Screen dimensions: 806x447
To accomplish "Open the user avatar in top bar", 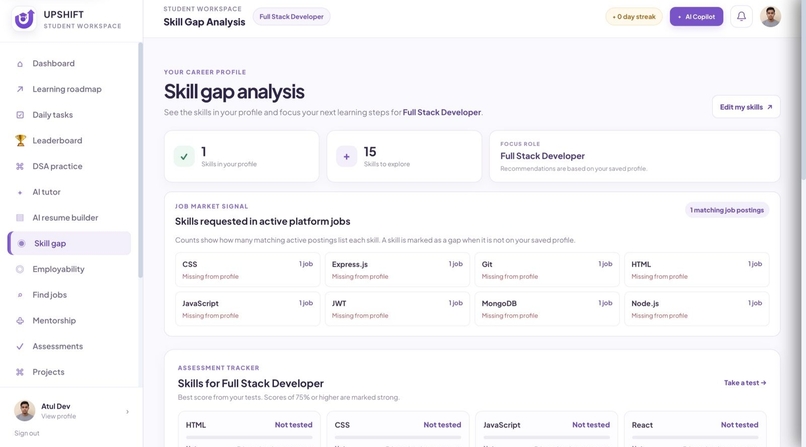I will [x=771, y=17].
